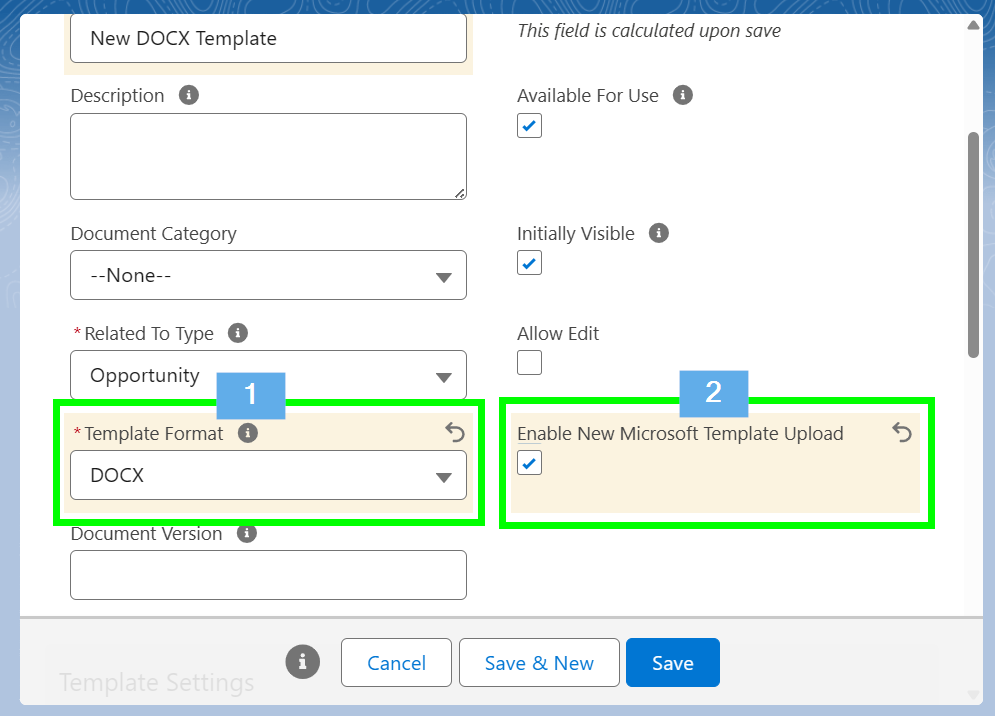Click the Template Format info icon
Viewport: 995px width, 716px height.
tap(248, 433)
